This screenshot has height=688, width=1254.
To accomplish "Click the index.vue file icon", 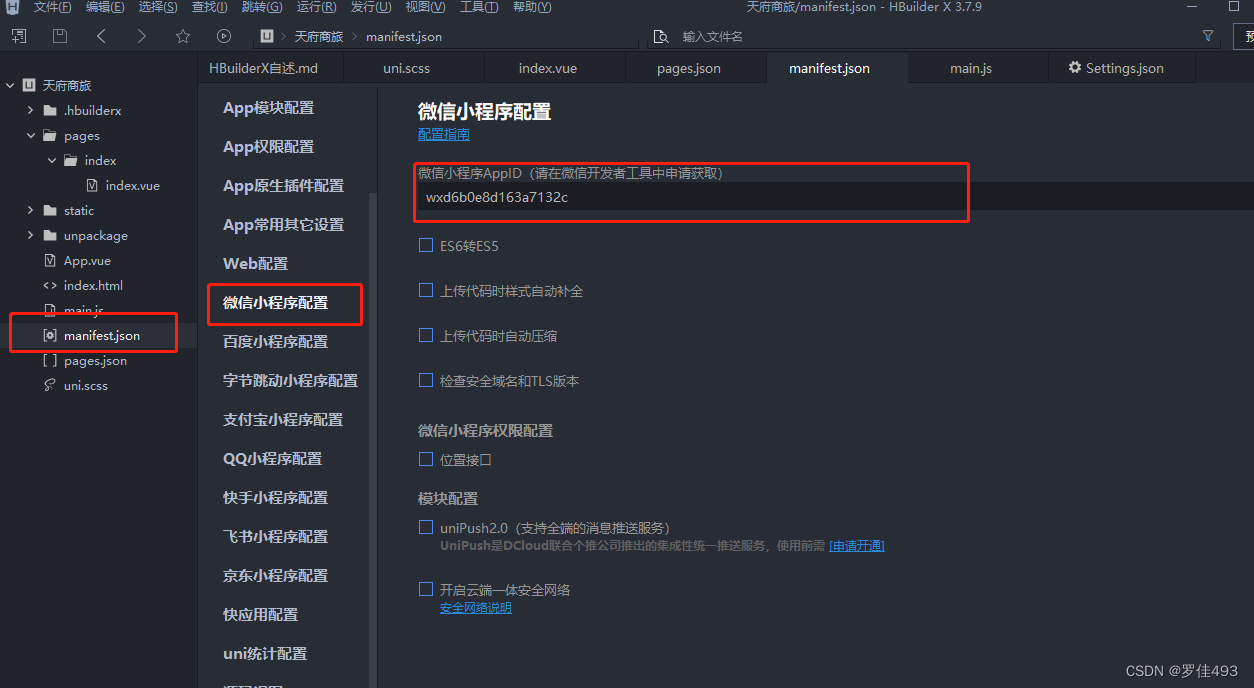I will (92, 185).
